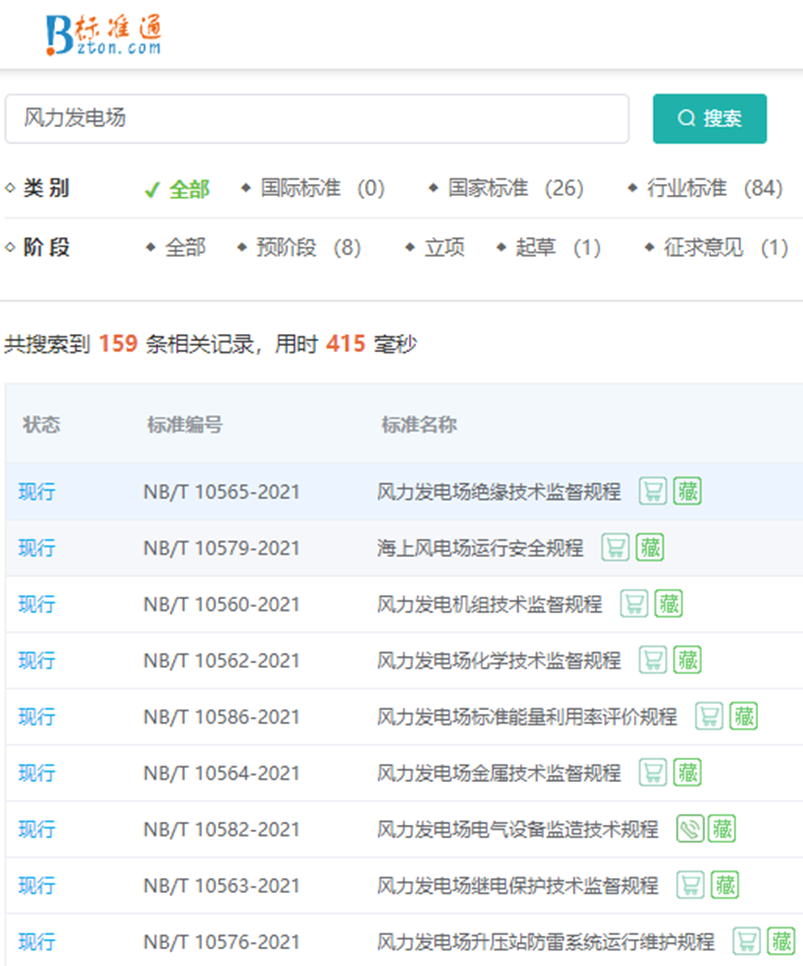Click the 藏 favorite icon for 风力发电场绝缘技术监督规程
The width and height of the screenshot is (803, 966).
click(x=687, y=492)
